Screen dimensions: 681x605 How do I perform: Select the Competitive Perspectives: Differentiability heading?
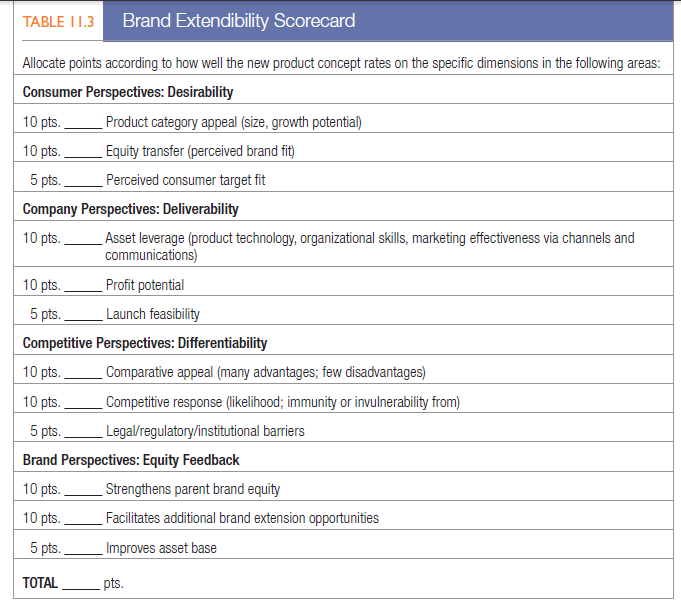(x=144, y=343)
